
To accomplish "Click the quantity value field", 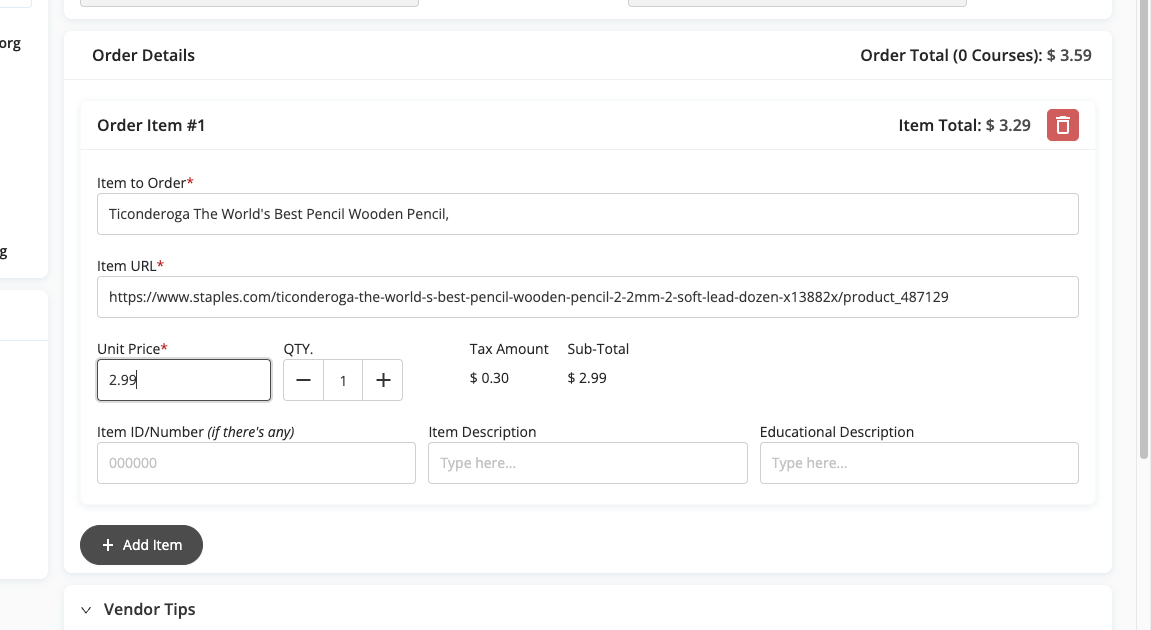I will (x=343, y=380).
